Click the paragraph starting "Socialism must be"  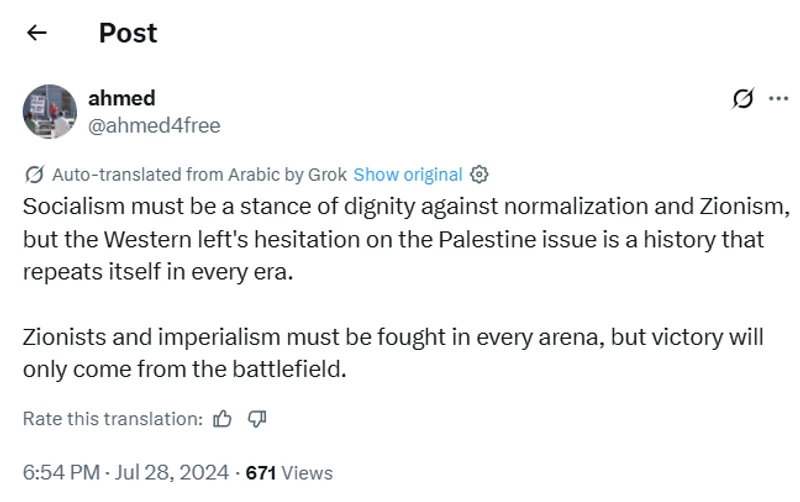click(400, 240)
